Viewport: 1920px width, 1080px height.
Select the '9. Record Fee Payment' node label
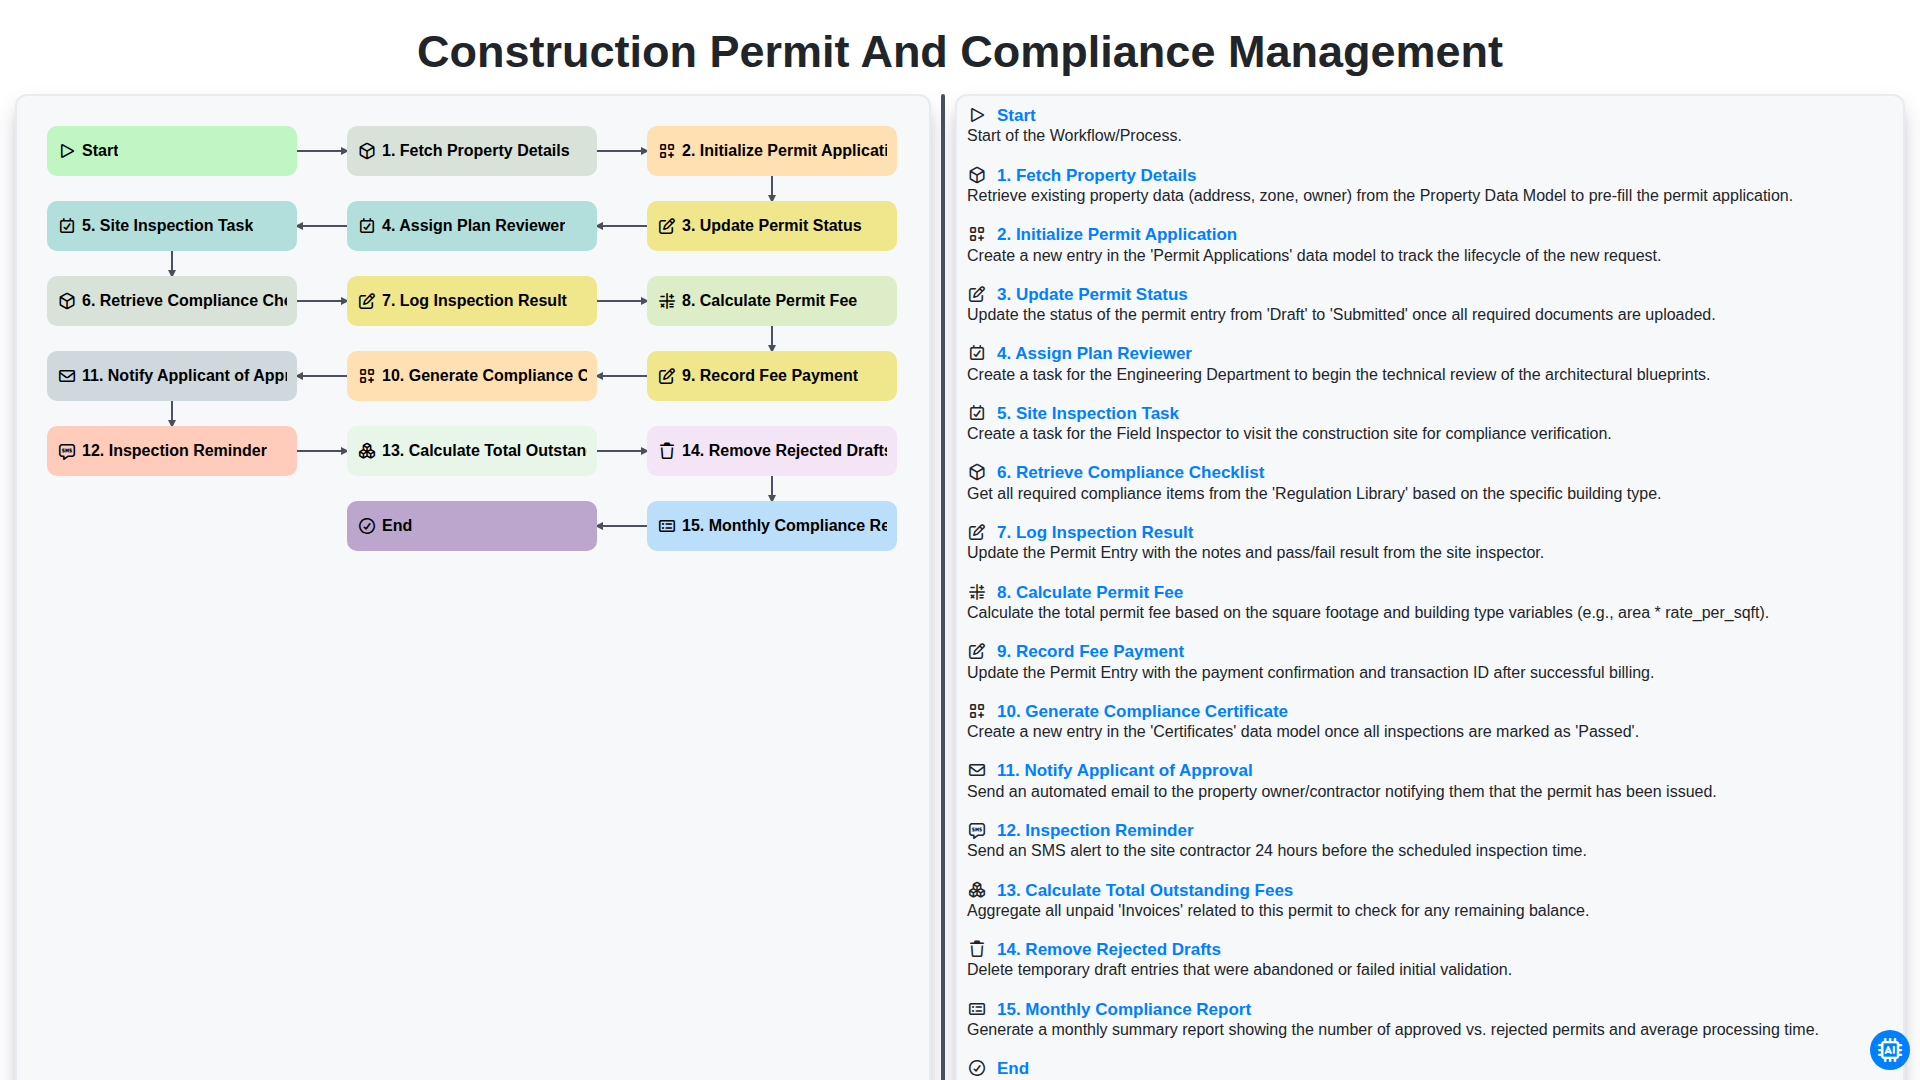point(770,376)
